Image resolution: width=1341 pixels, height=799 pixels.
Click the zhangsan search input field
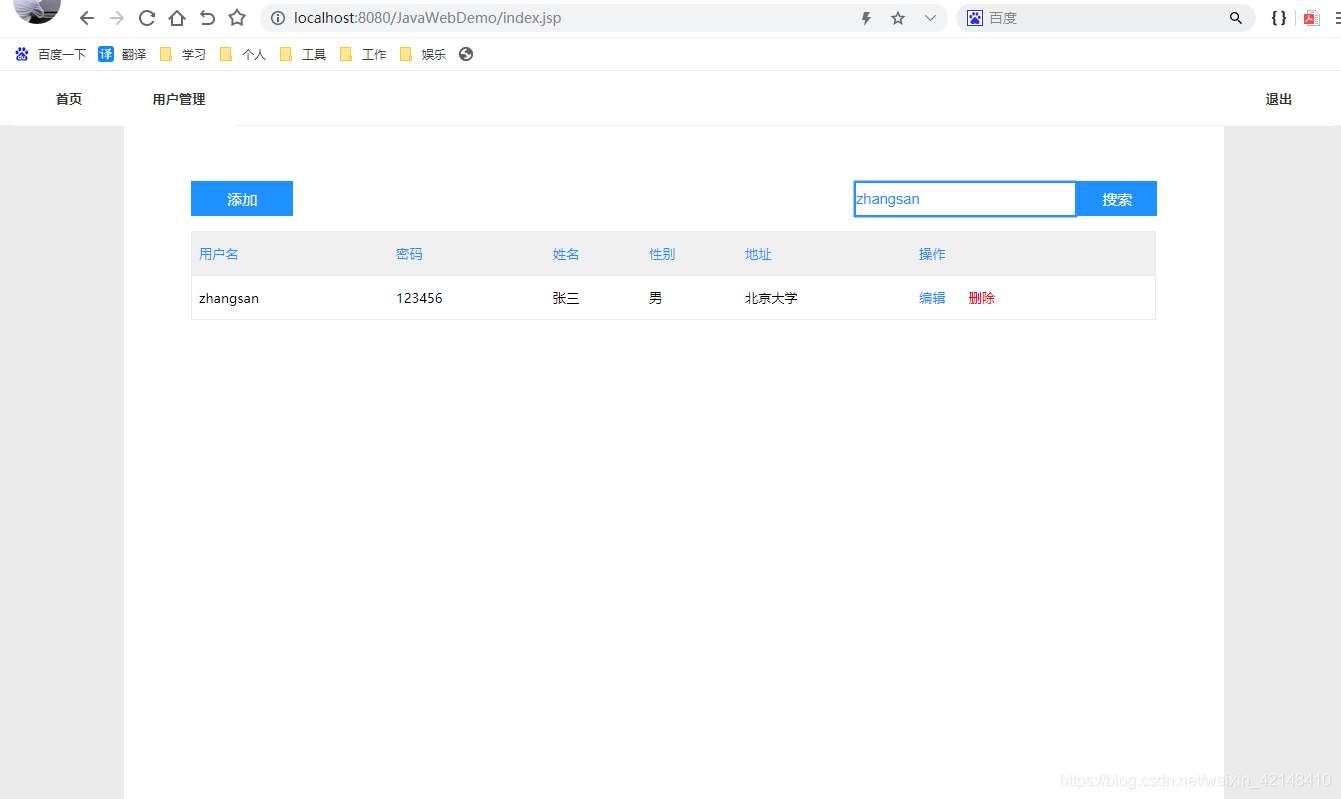point(963,198)
